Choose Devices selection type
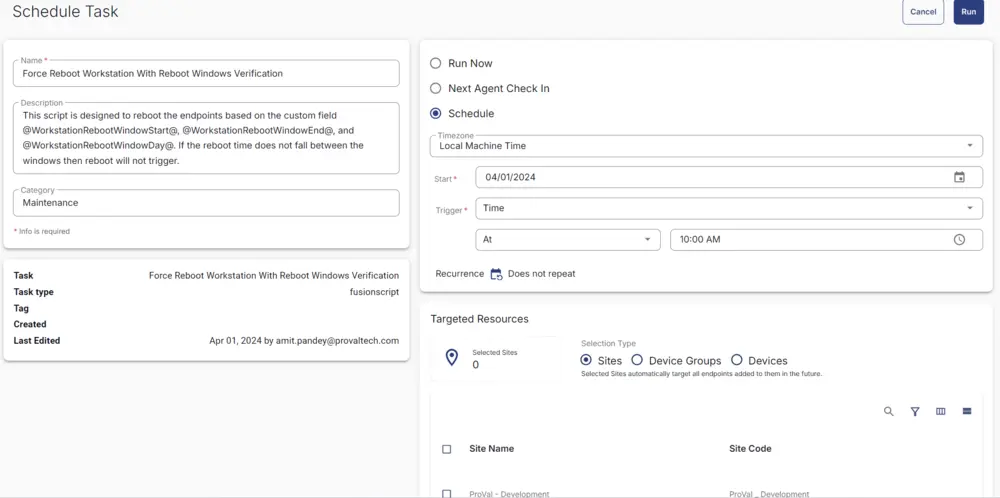 click(x=737, y=360)
